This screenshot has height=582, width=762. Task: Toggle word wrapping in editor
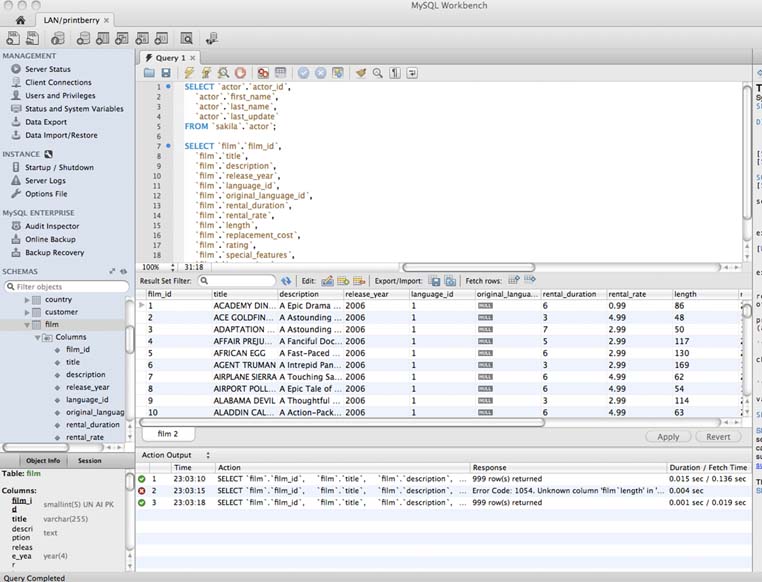(x=412, y=73)
